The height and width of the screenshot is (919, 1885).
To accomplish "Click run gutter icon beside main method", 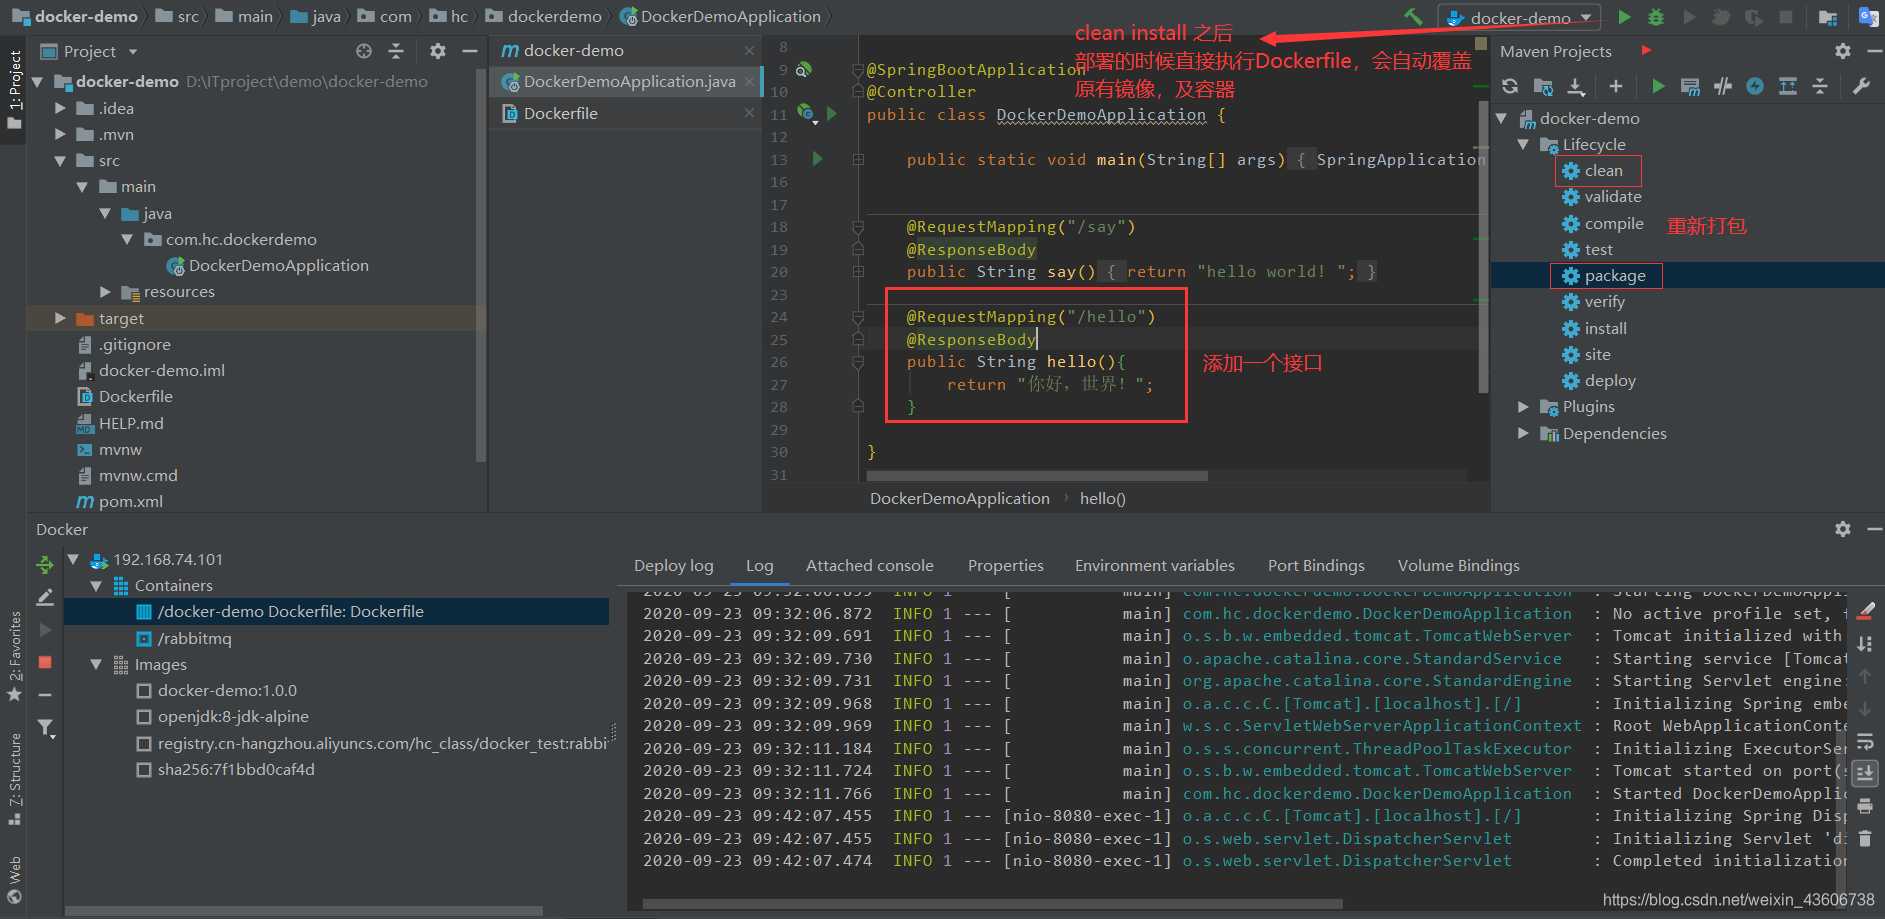I will [x=817, y=159].
